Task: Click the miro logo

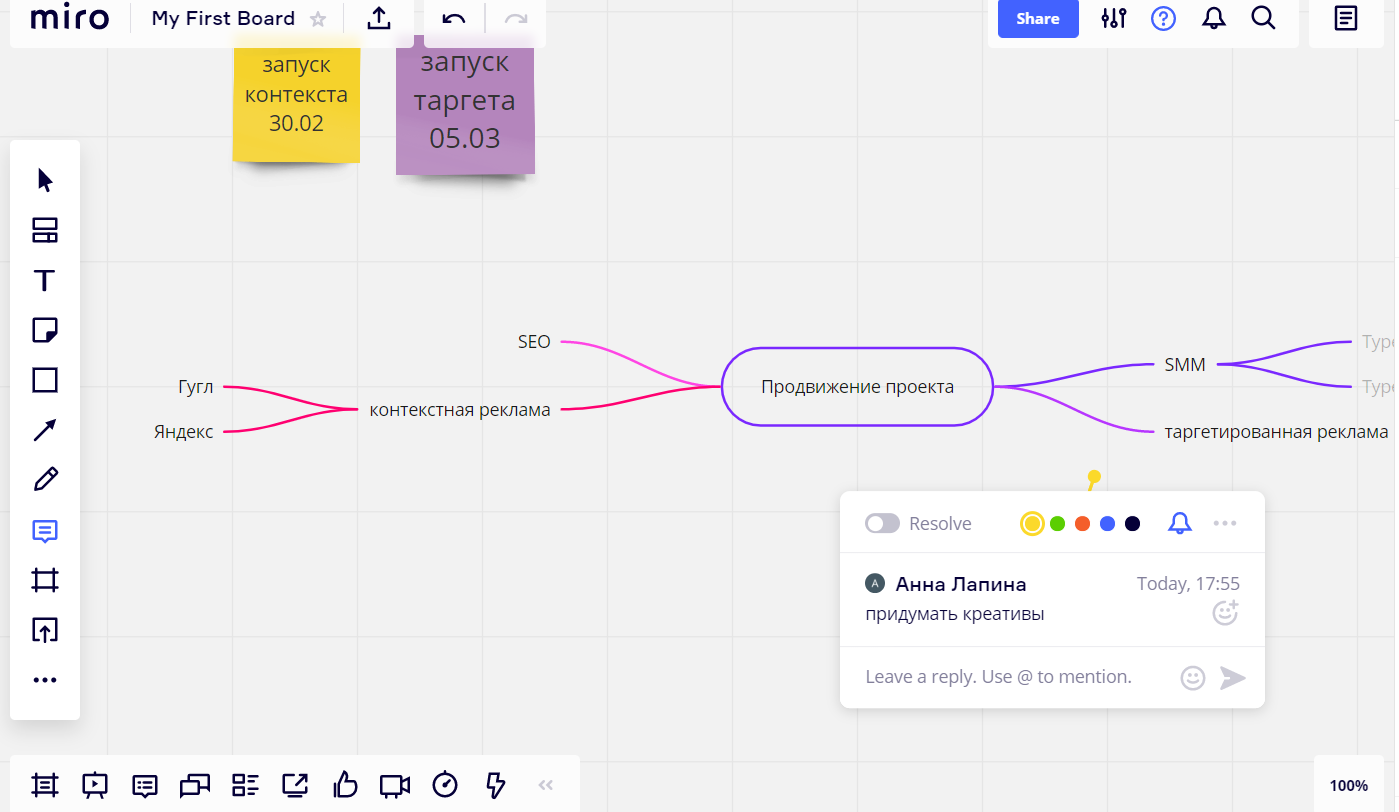Action: click(68, 18)
